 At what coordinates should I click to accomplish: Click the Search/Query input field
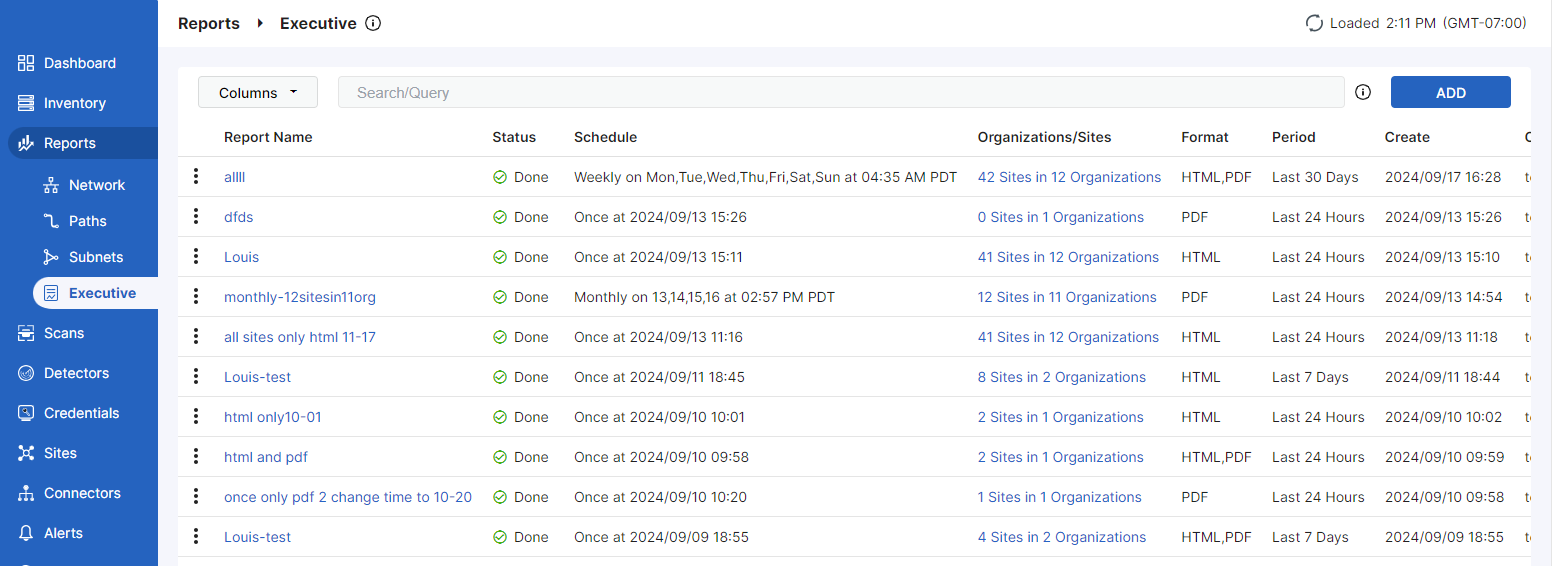point(840,92)
